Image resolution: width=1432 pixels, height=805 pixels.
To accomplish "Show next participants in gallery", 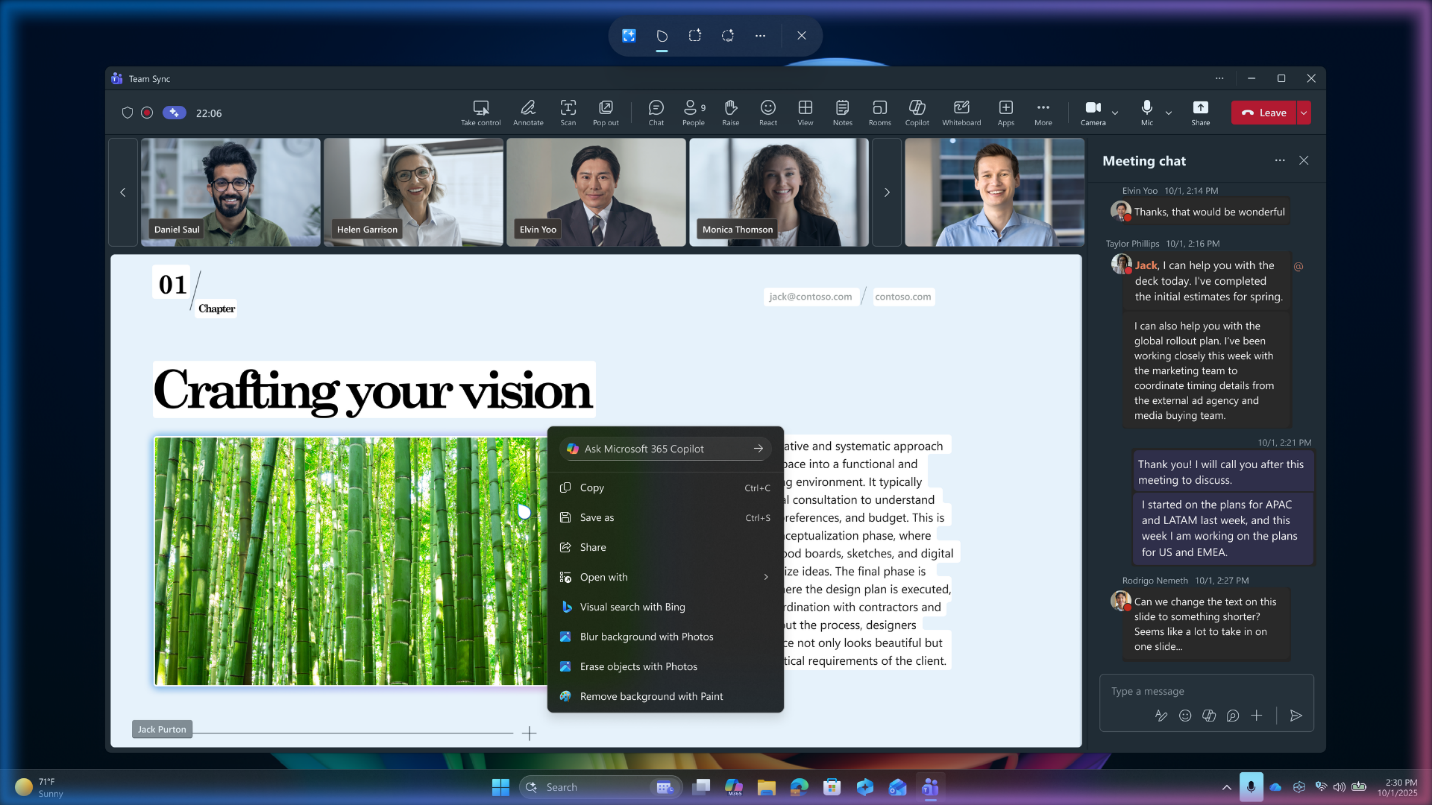I will (887, 192).
